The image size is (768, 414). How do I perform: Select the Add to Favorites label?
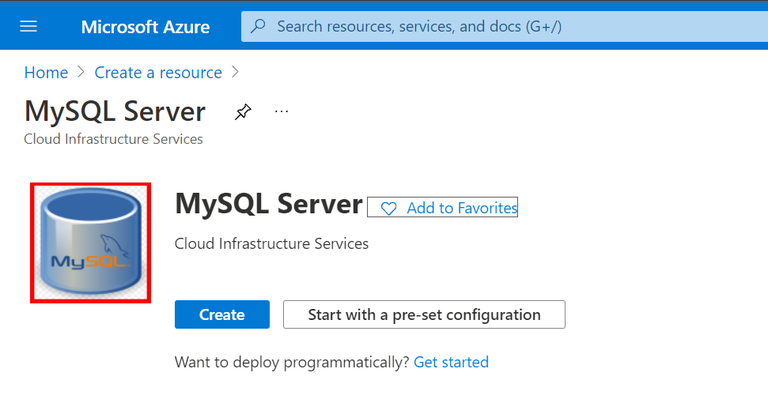click(x=462, y=208)
